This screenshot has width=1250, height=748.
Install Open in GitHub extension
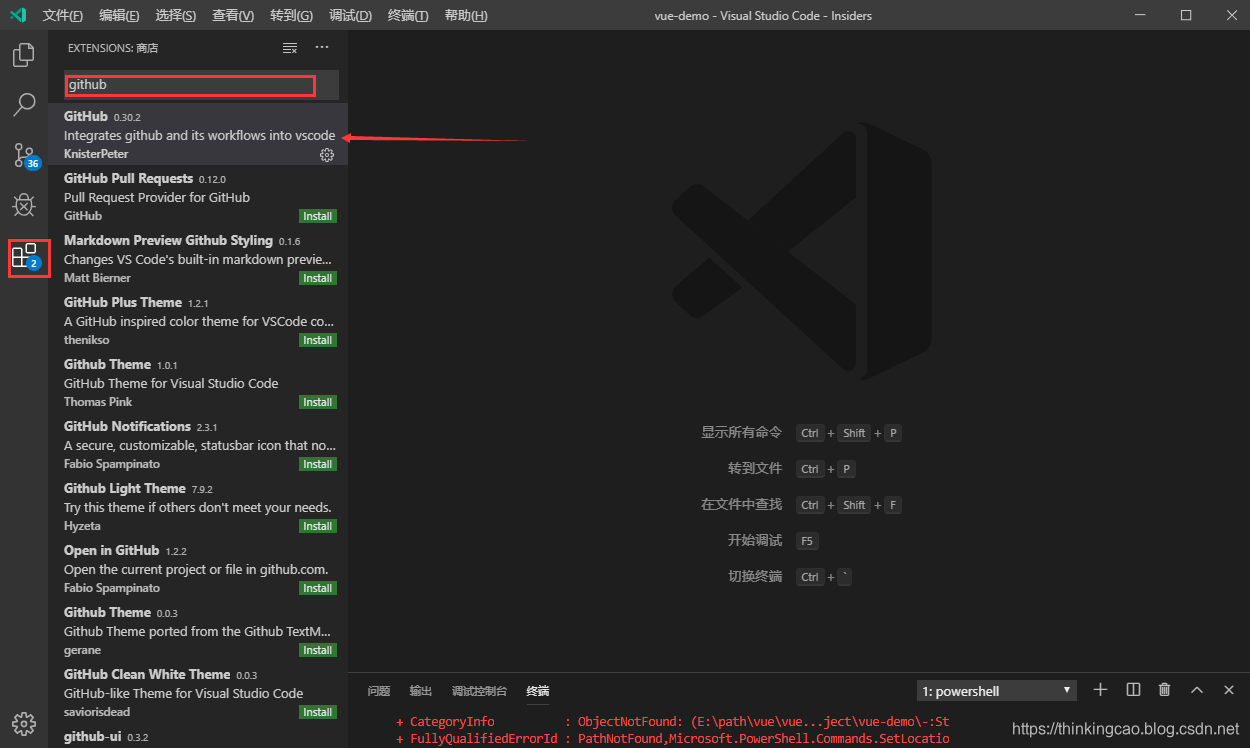[x=318, y=588]
